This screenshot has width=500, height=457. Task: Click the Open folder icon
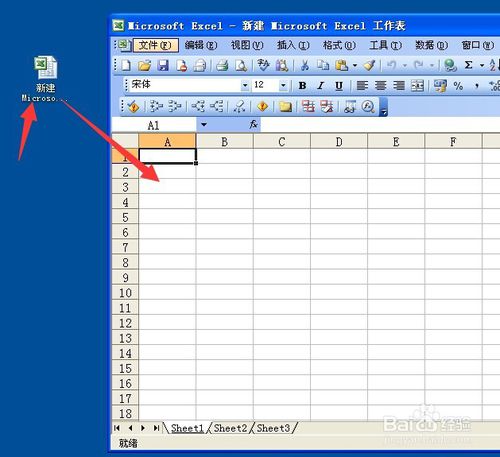click(x=144, y=65)
